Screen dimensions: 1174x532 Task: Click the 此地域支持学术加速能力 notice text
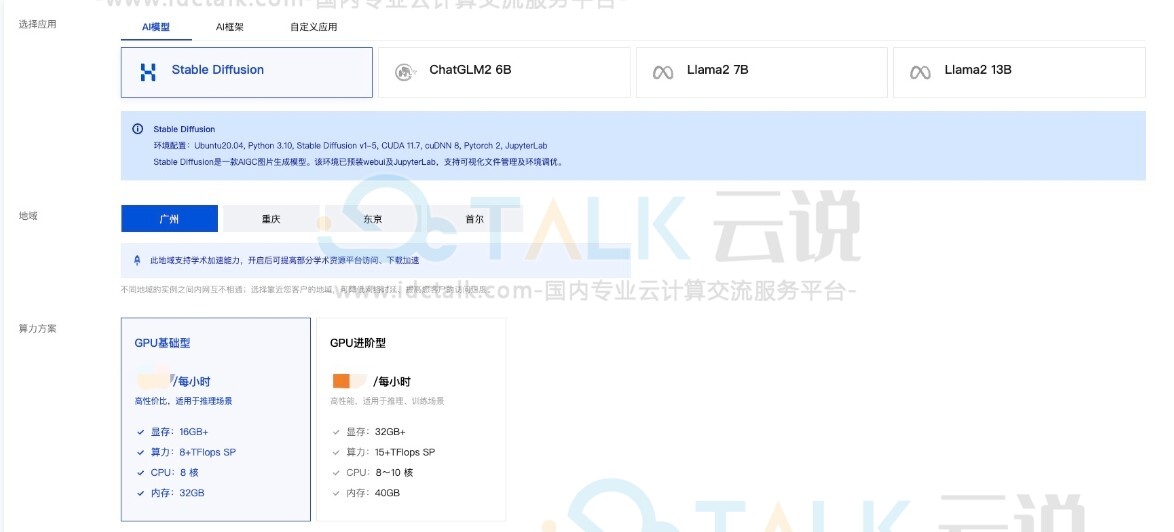coord(285,260)
